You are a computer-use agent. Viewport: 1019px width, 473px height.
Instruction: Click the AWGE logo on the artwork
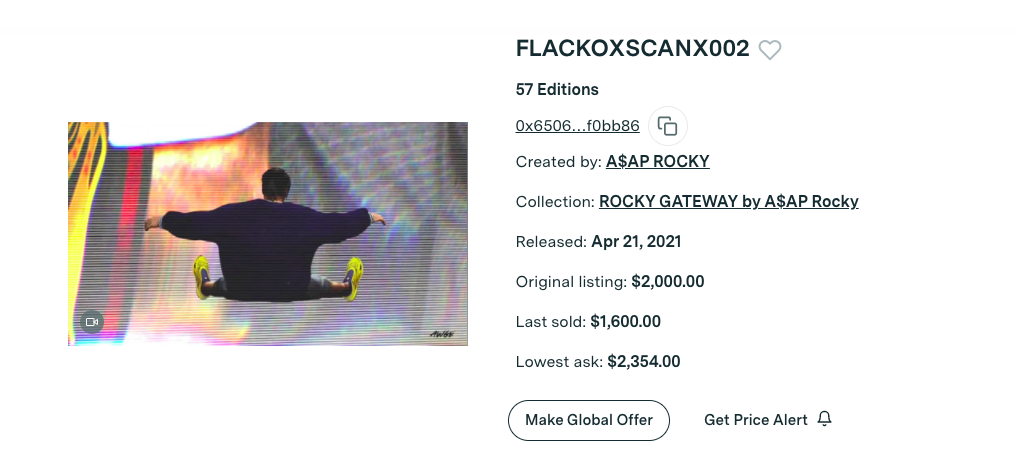click(442, 335)
